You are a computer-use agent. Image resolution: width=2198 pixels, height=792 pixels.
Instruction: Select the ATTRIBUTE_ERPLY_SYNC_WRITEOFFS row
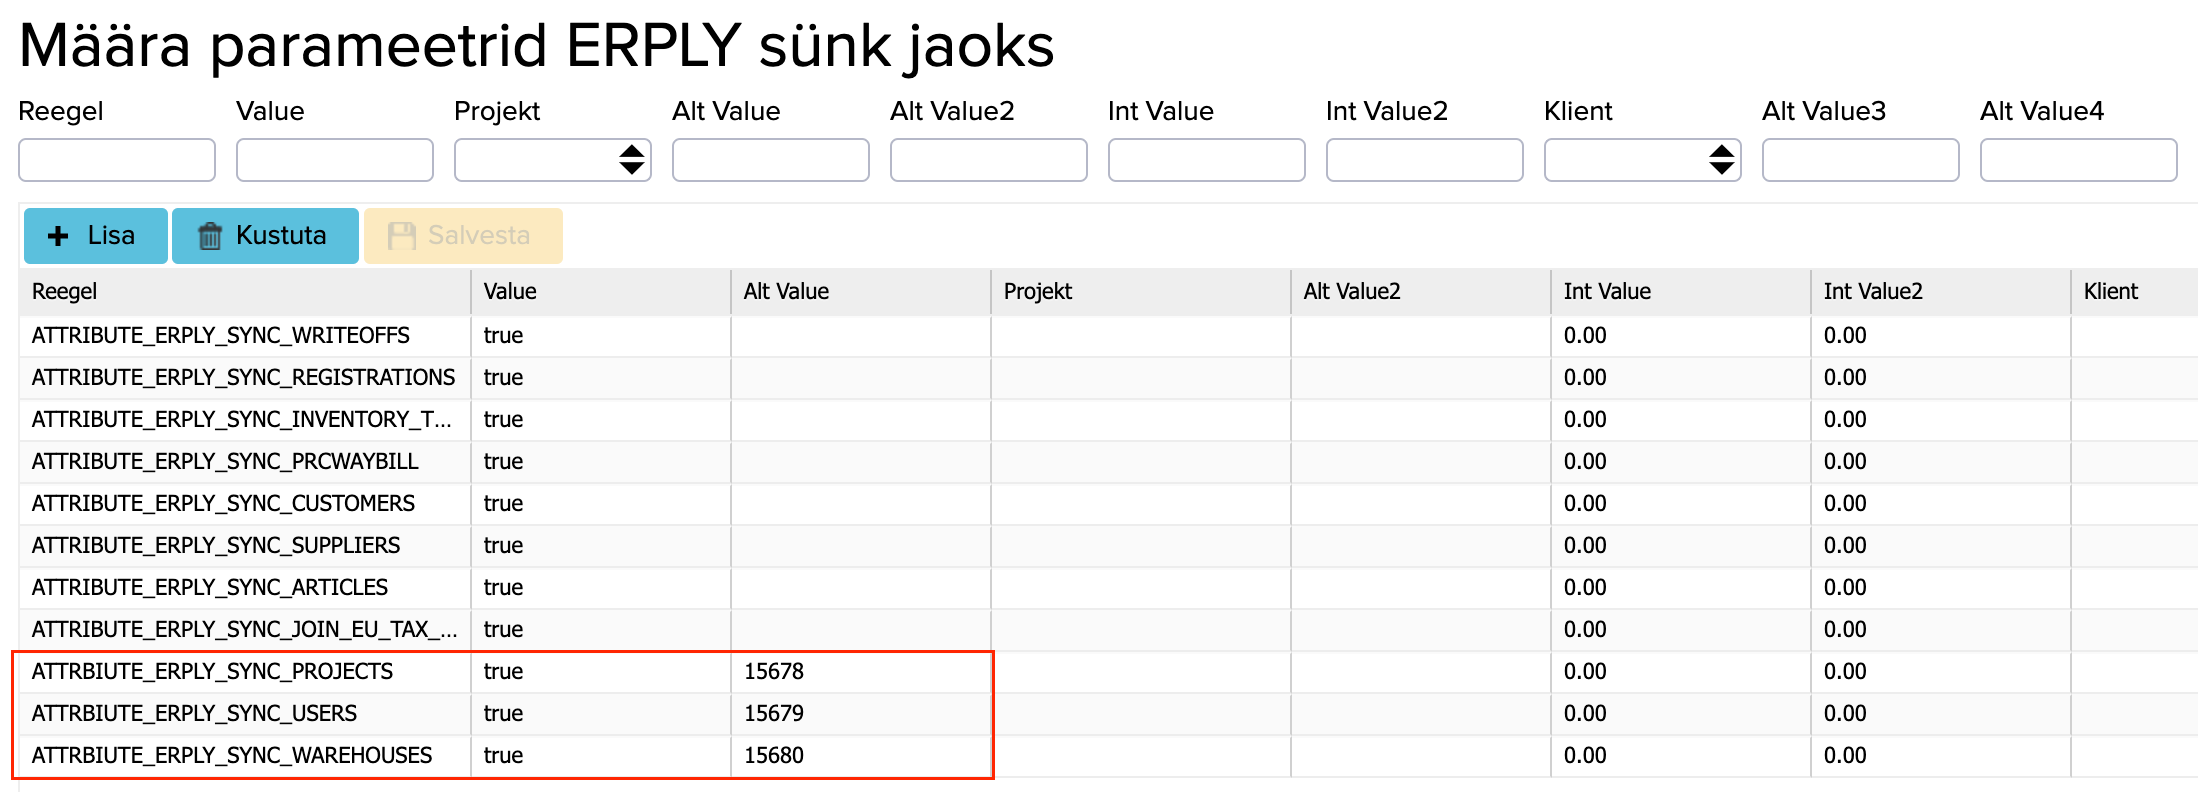coord(221,336)
